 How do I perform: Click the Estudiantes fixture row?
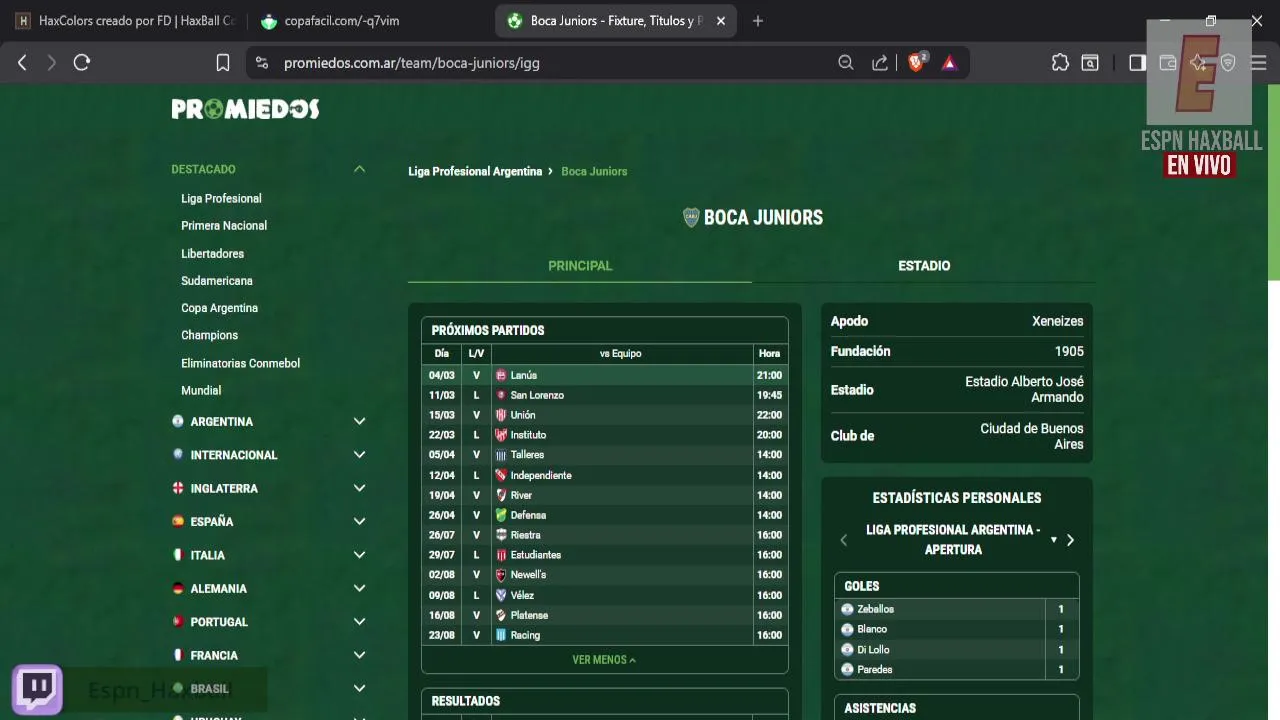605,555
